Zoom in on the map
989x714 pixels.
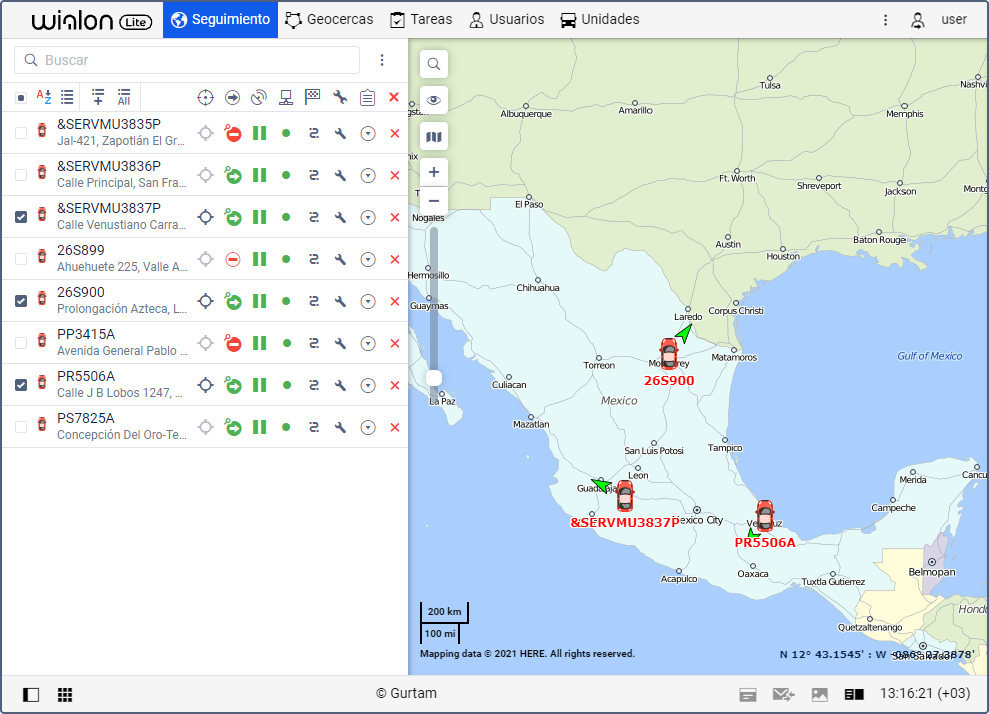pyautogui.click(x=434, y=172)
